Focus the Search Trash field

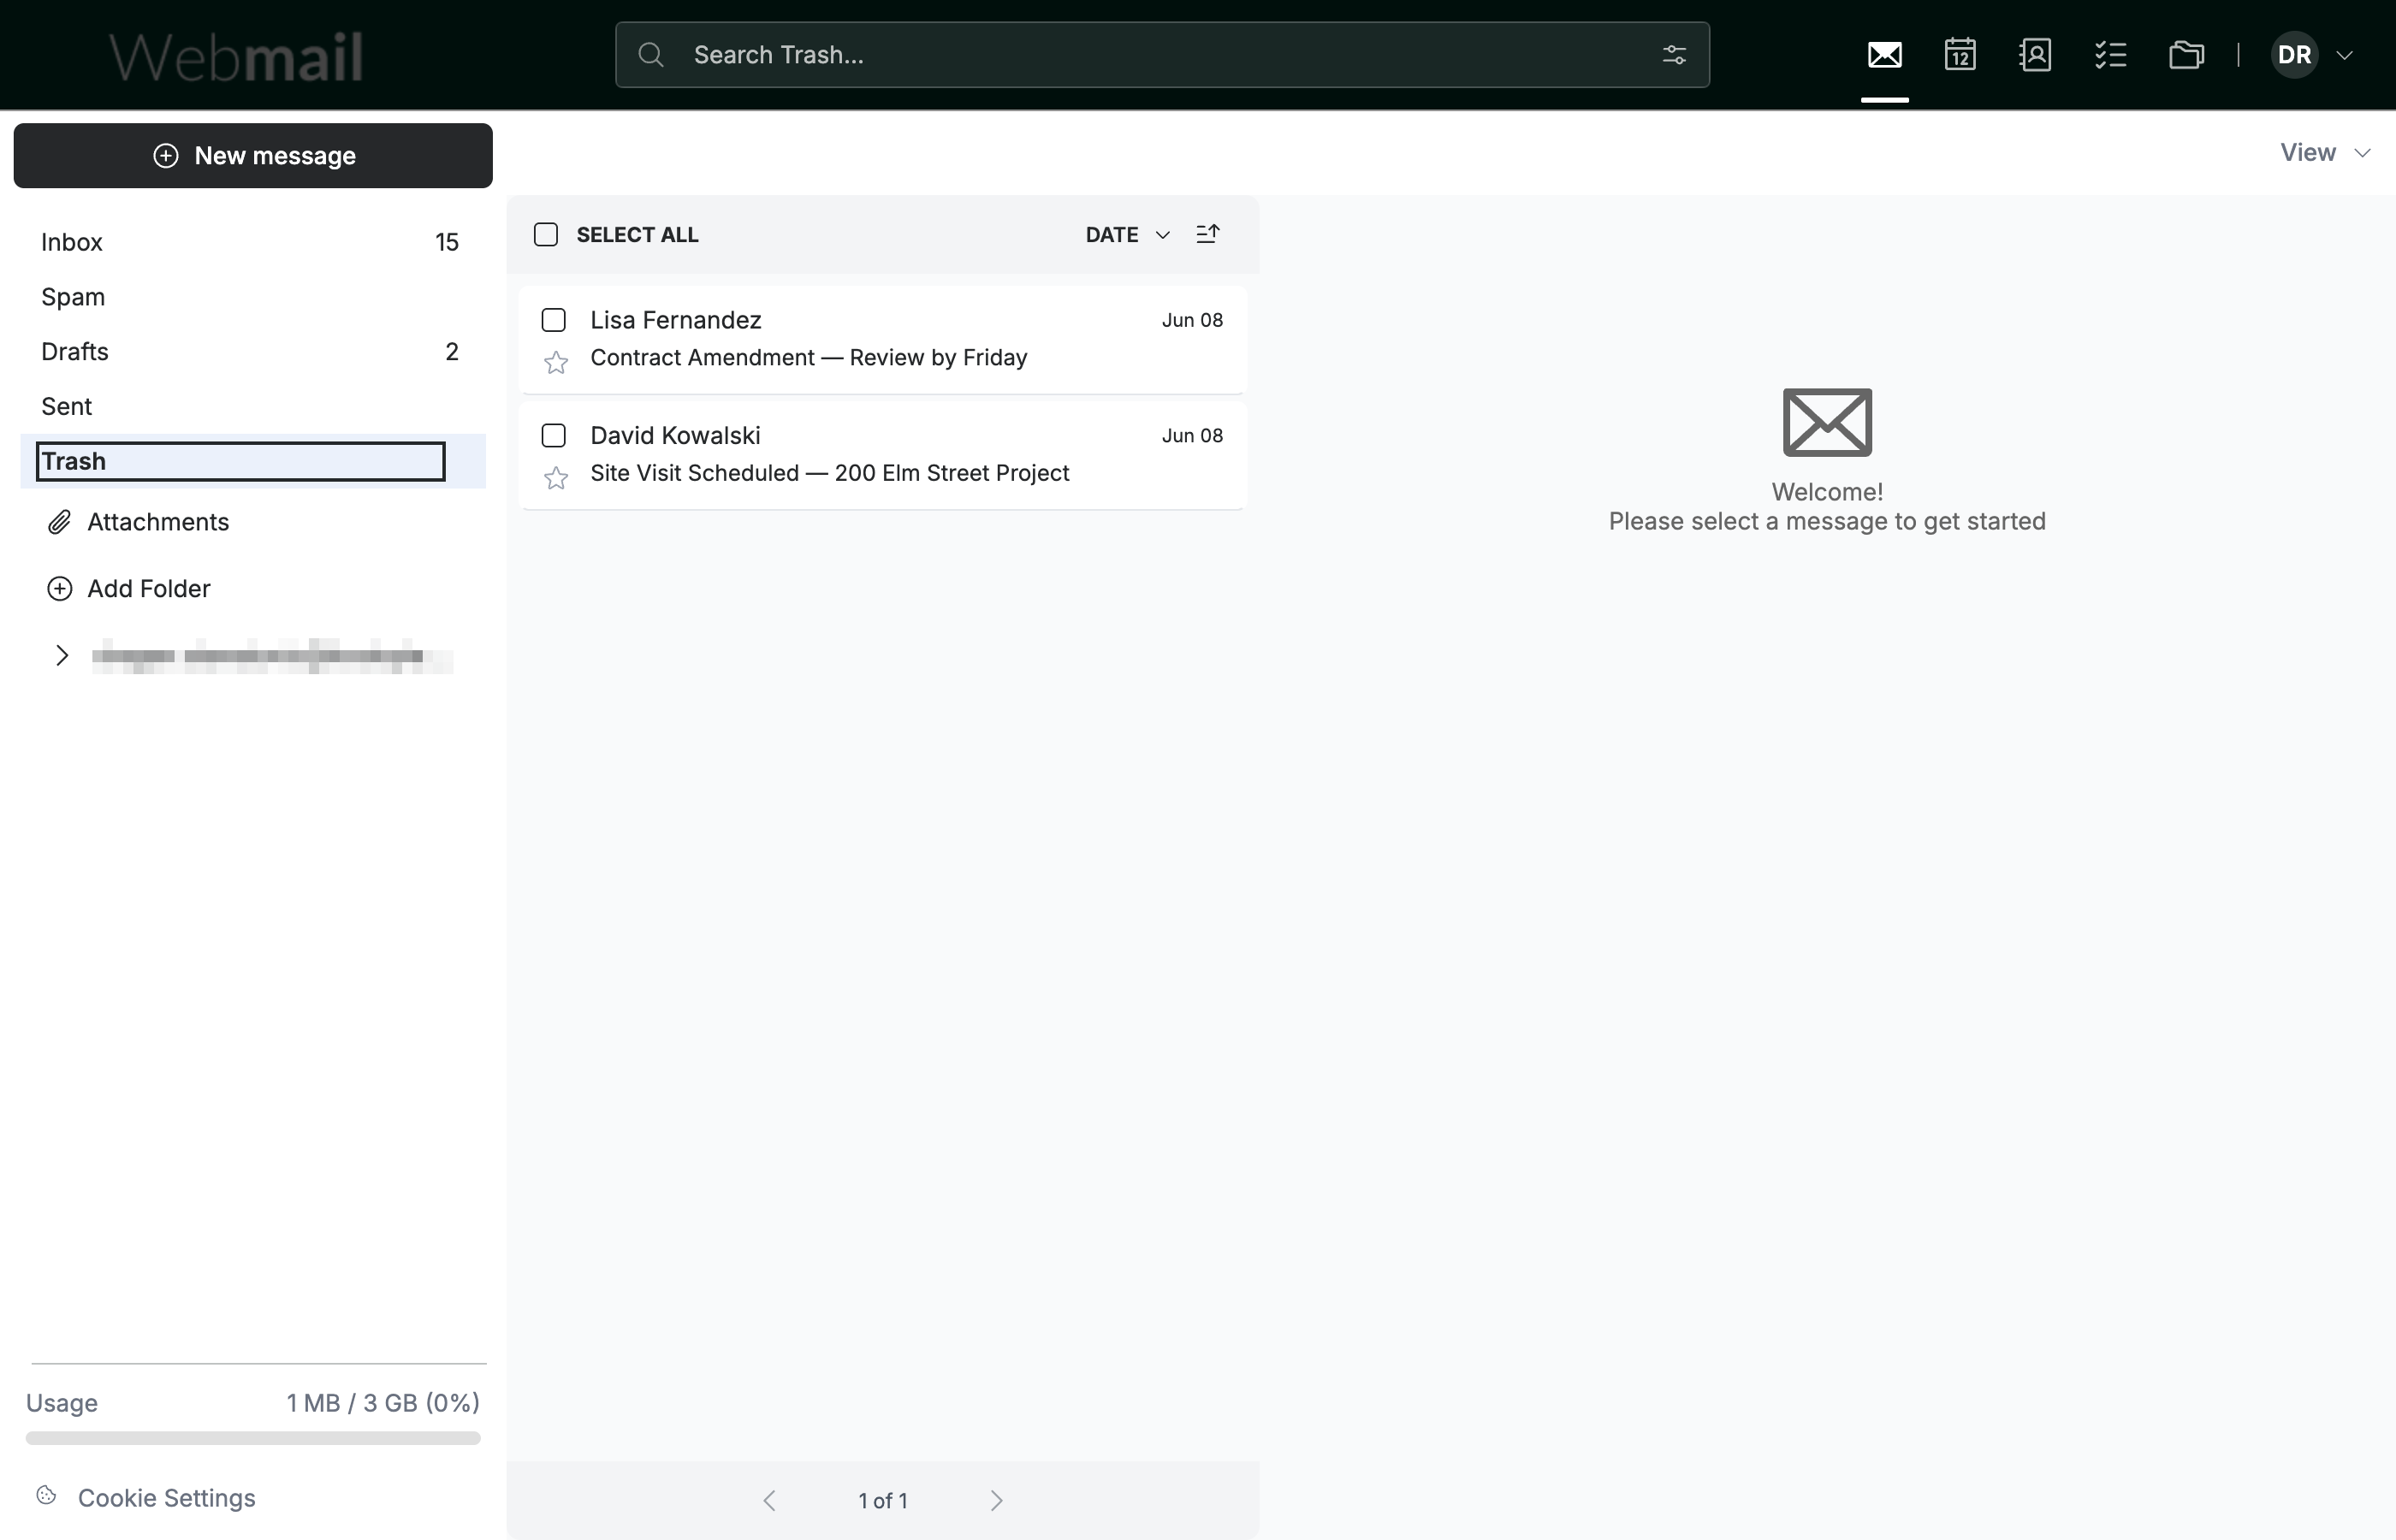(x=1162, y=55)
